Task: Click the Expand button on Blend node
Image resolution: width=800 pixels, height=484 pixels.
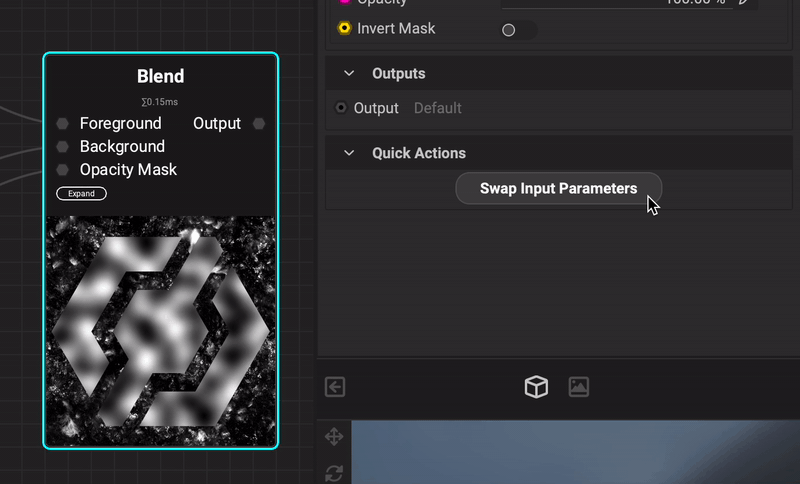Action: pyautogui.click(x=81, y=194)
